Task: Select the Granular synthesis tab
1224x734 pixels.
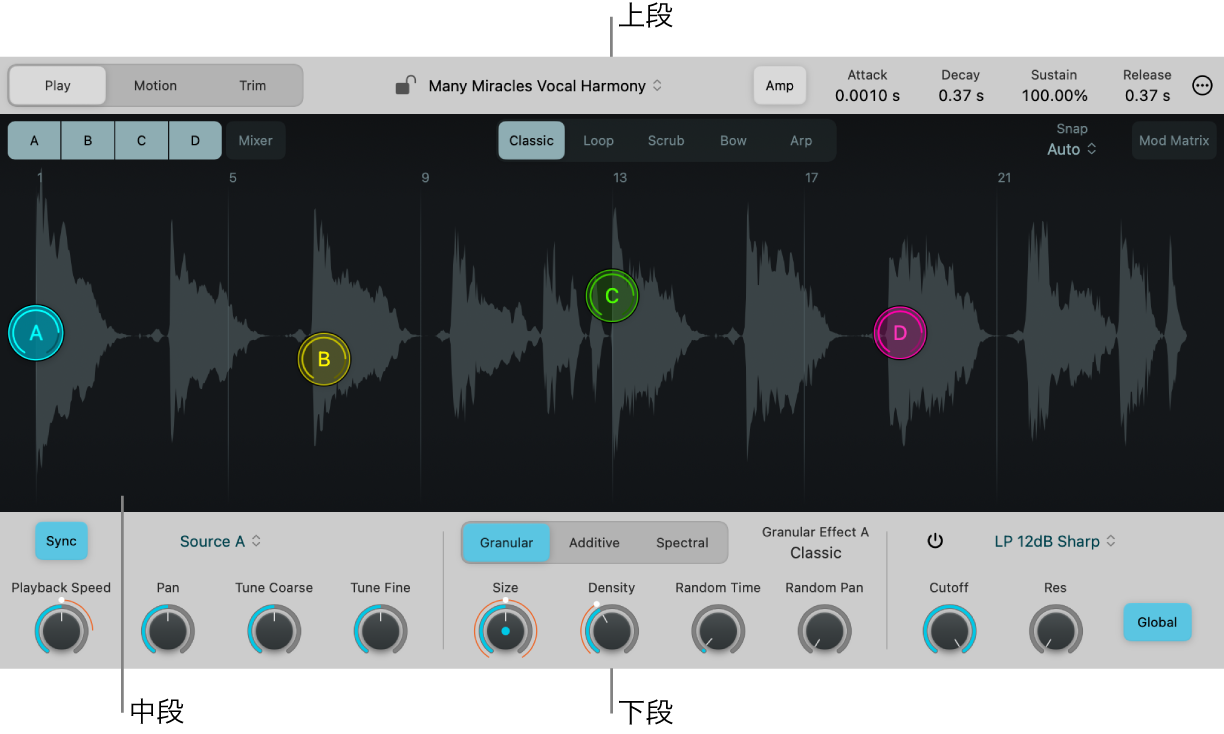Action: coord(506,543)
